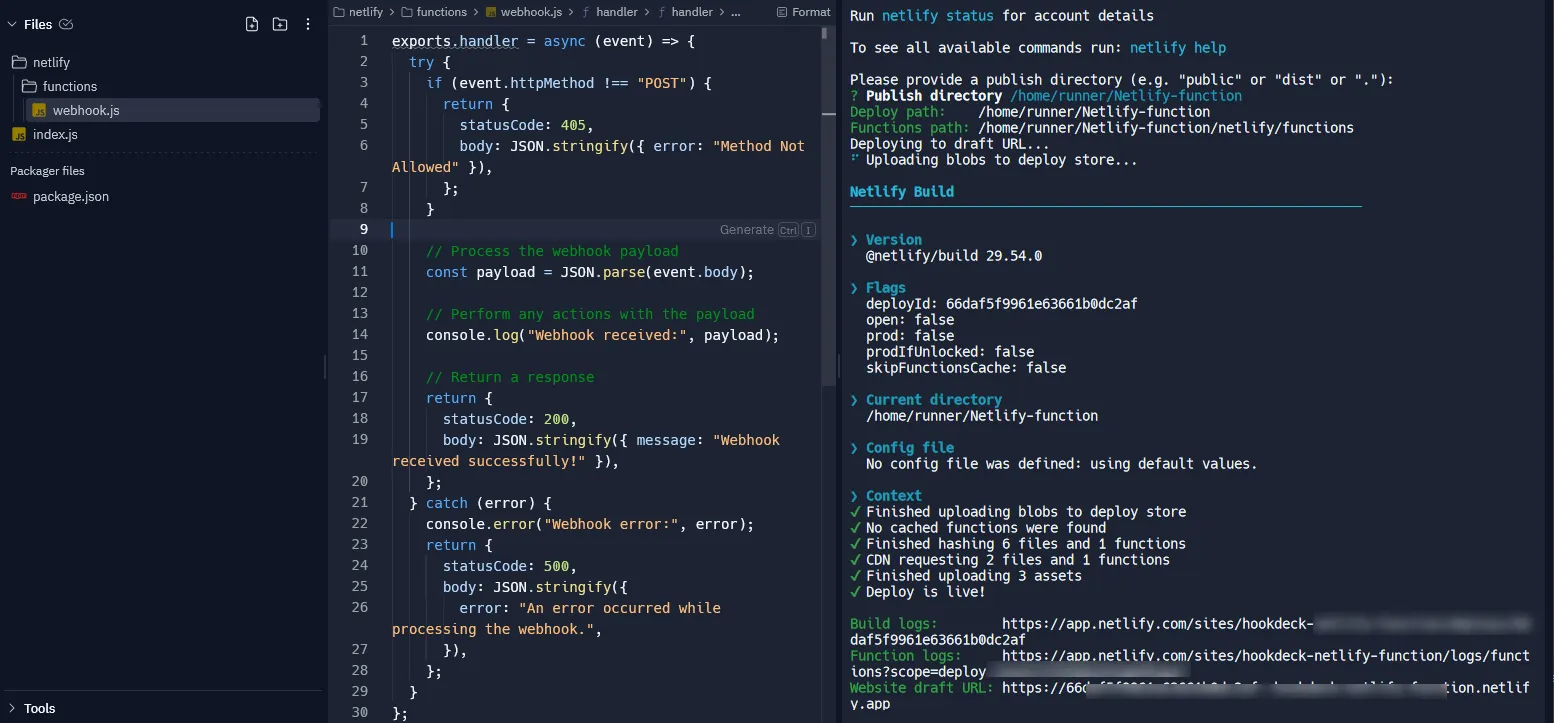
Task: Click 'JSON.parse(event.body)' on line 11
Action: (x=652, y=272)
